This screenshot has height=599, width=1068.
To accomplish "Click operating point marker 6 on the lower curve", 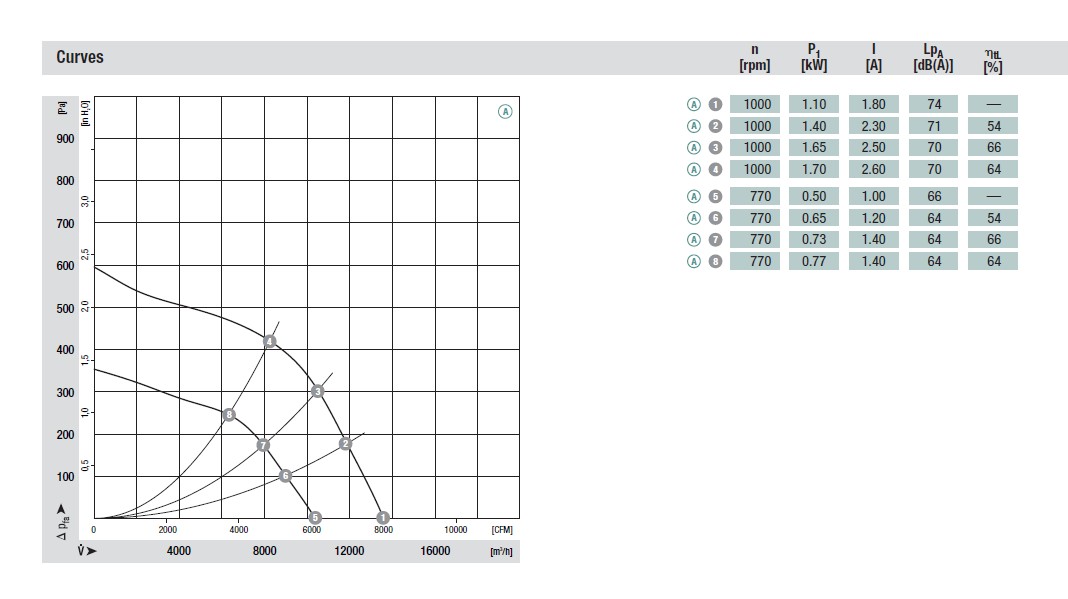I will 285,475.
